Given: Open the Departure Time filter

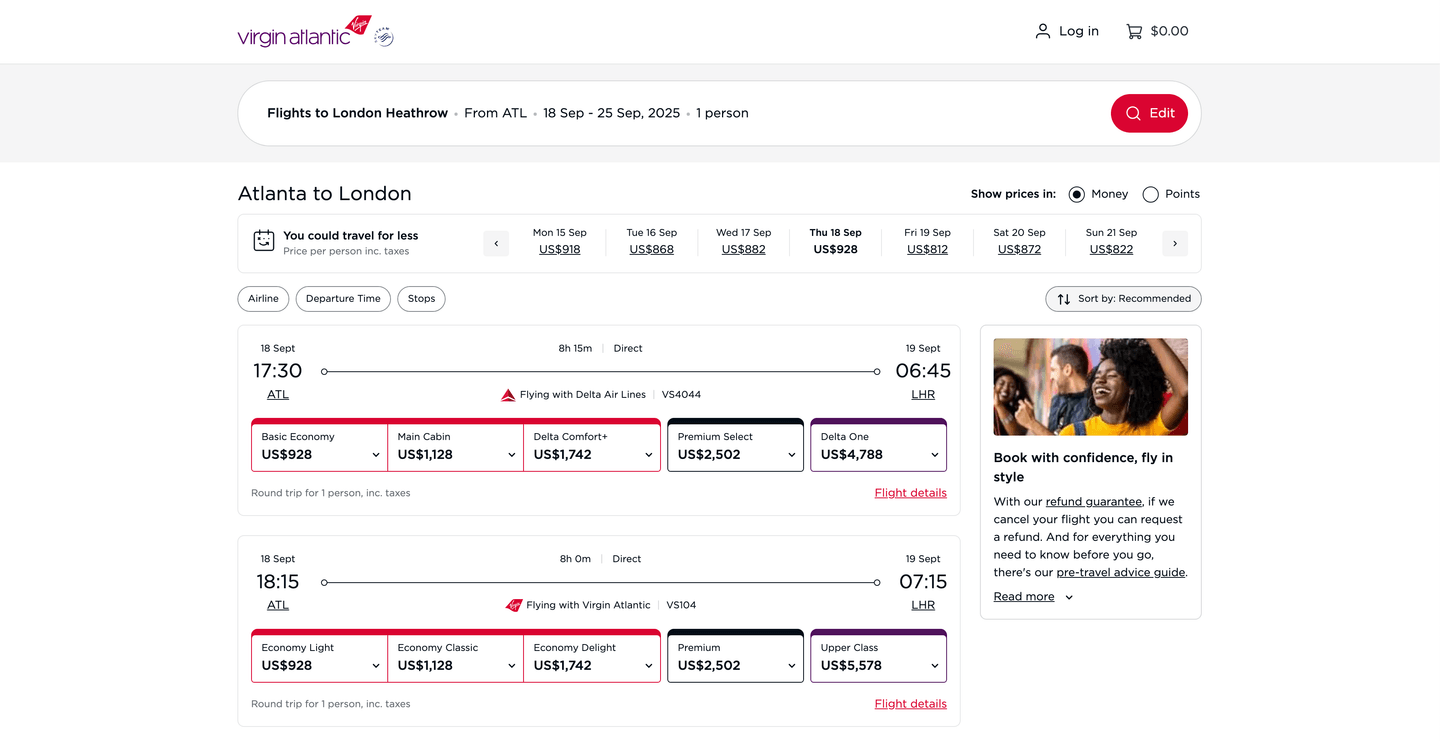Looking at the screenshot, I should tap(343, 299).
